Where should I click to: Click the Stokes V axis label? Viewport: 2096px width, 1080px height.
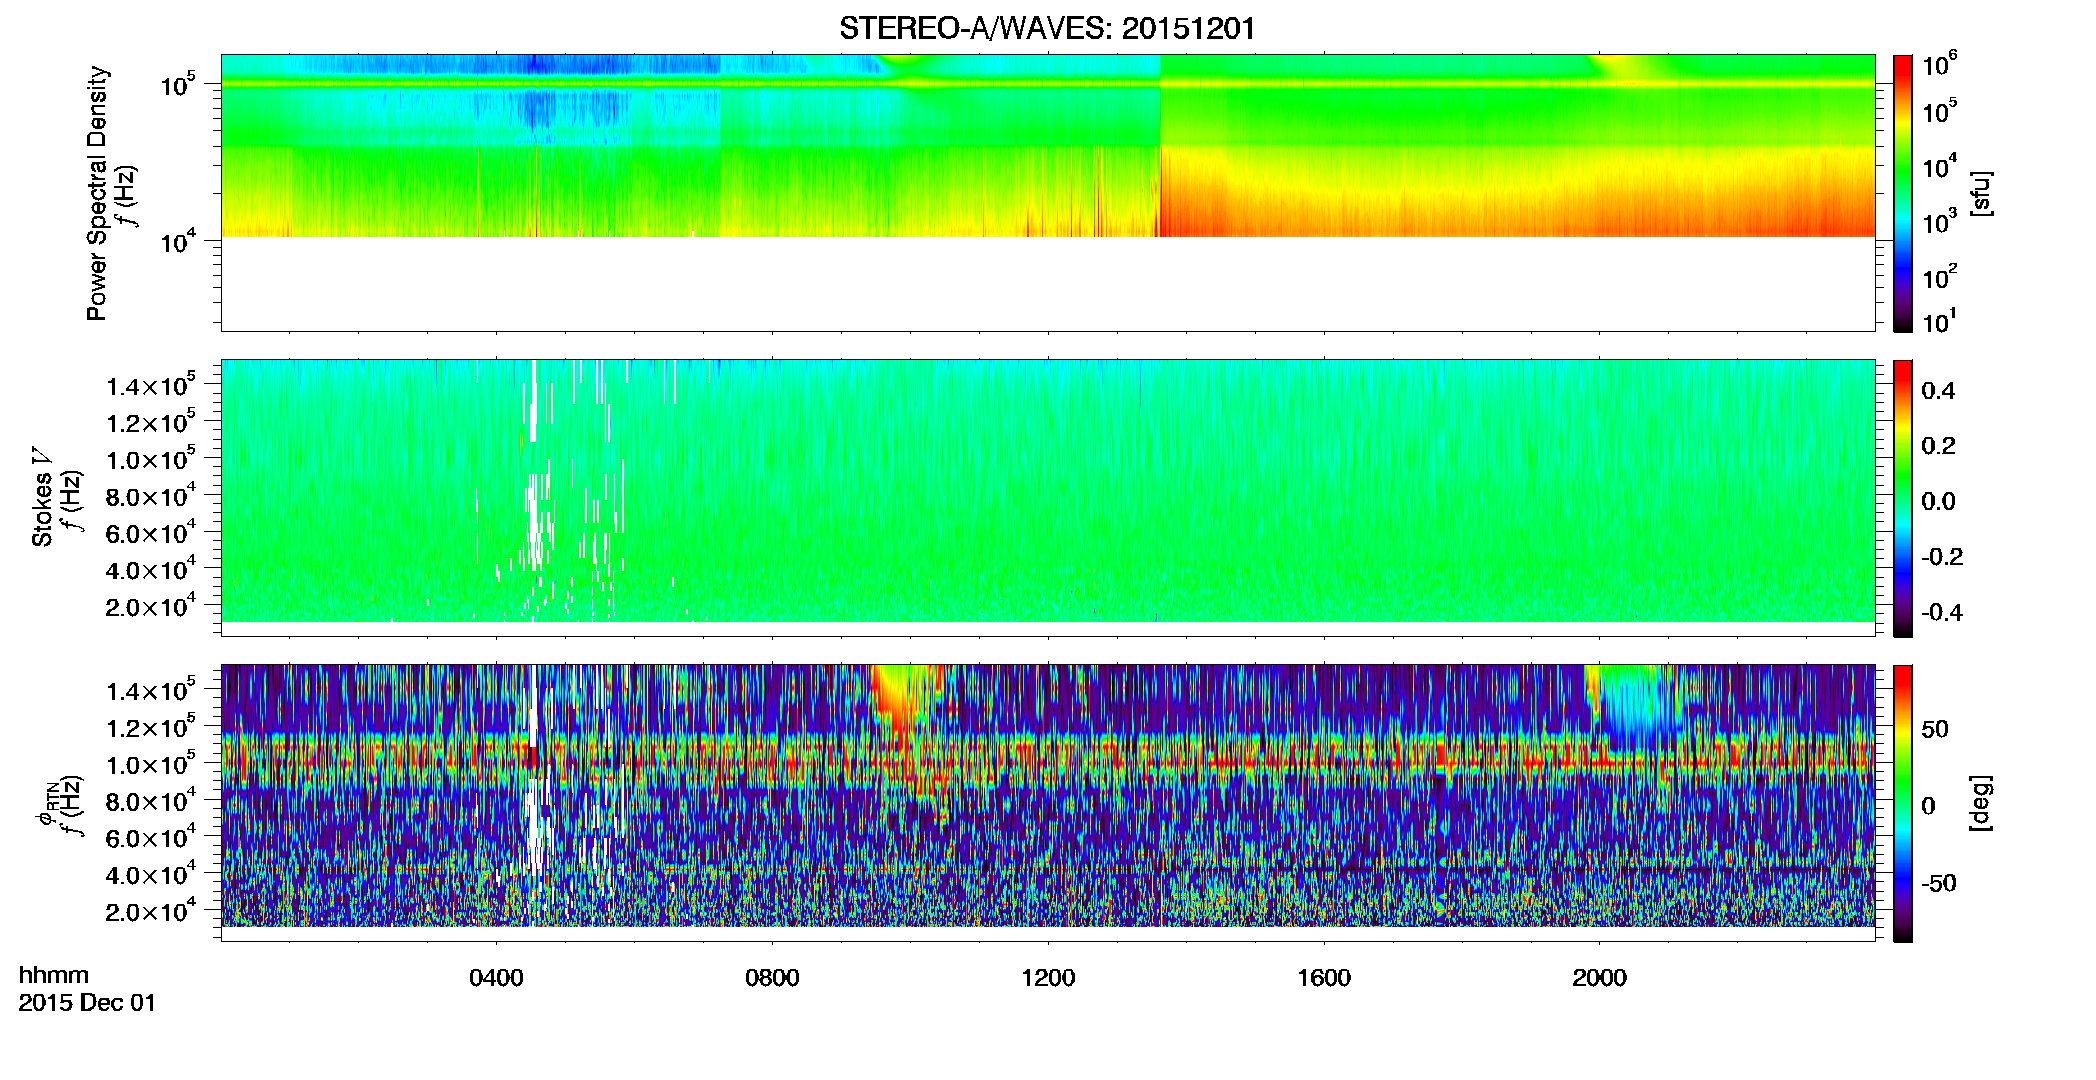pos(43,498)
